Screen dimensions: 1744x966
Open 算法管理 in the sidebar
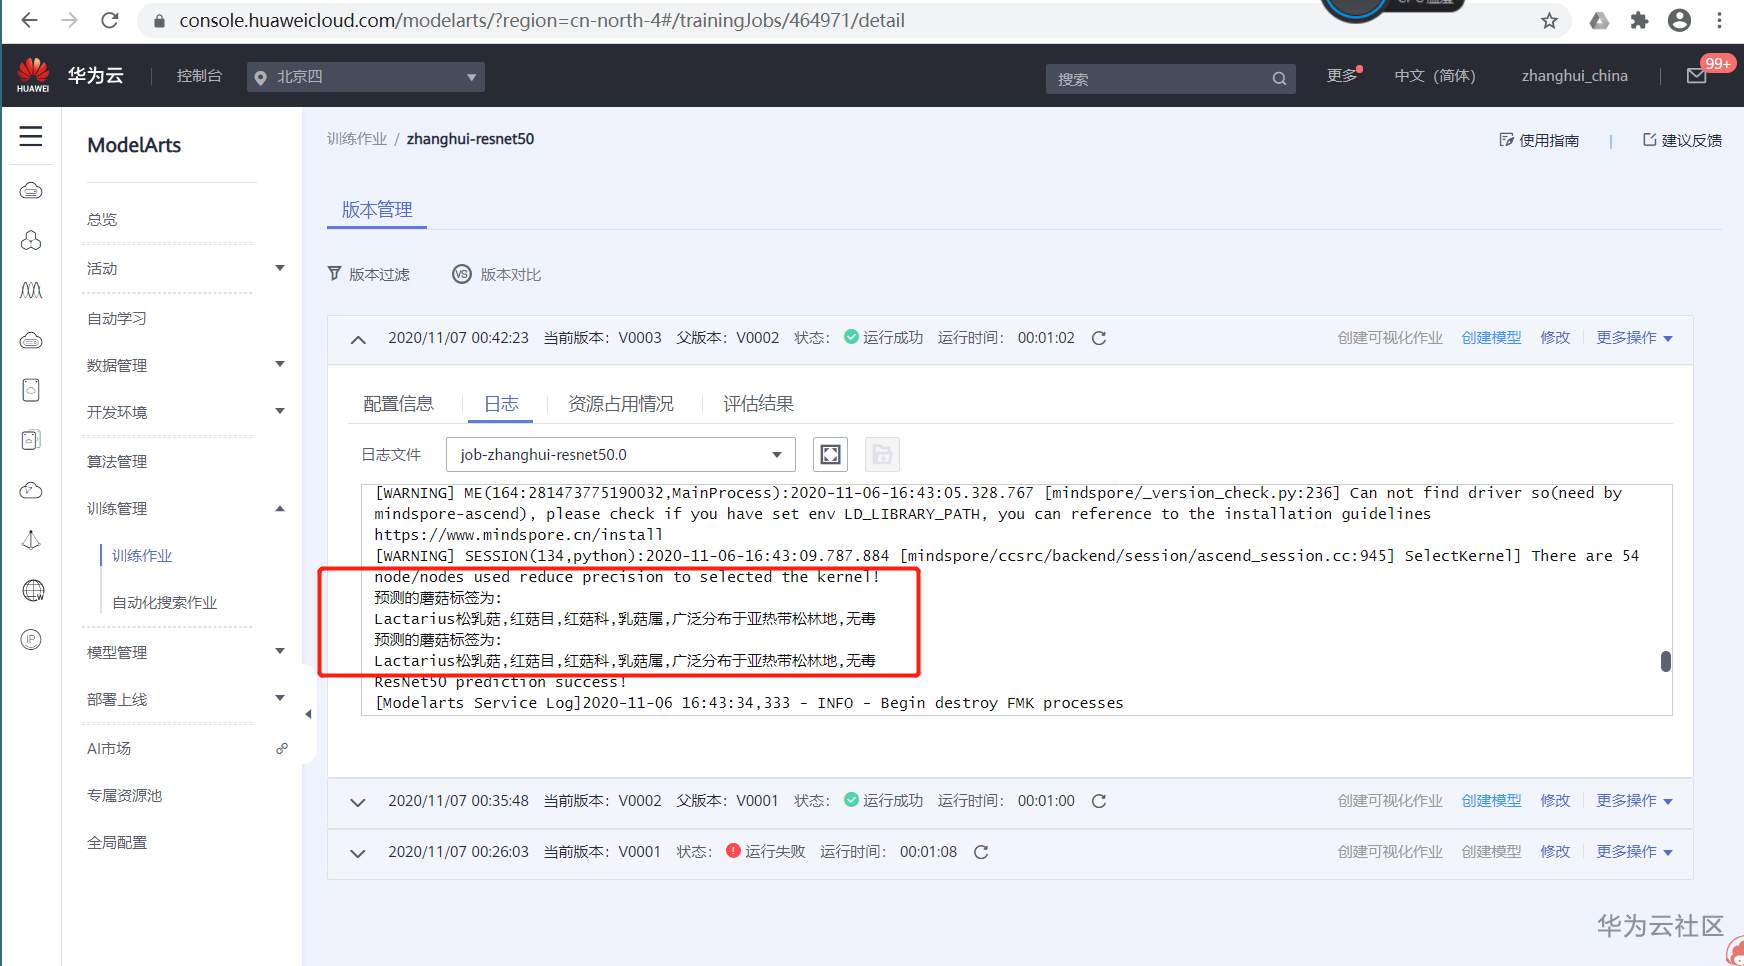117,462
